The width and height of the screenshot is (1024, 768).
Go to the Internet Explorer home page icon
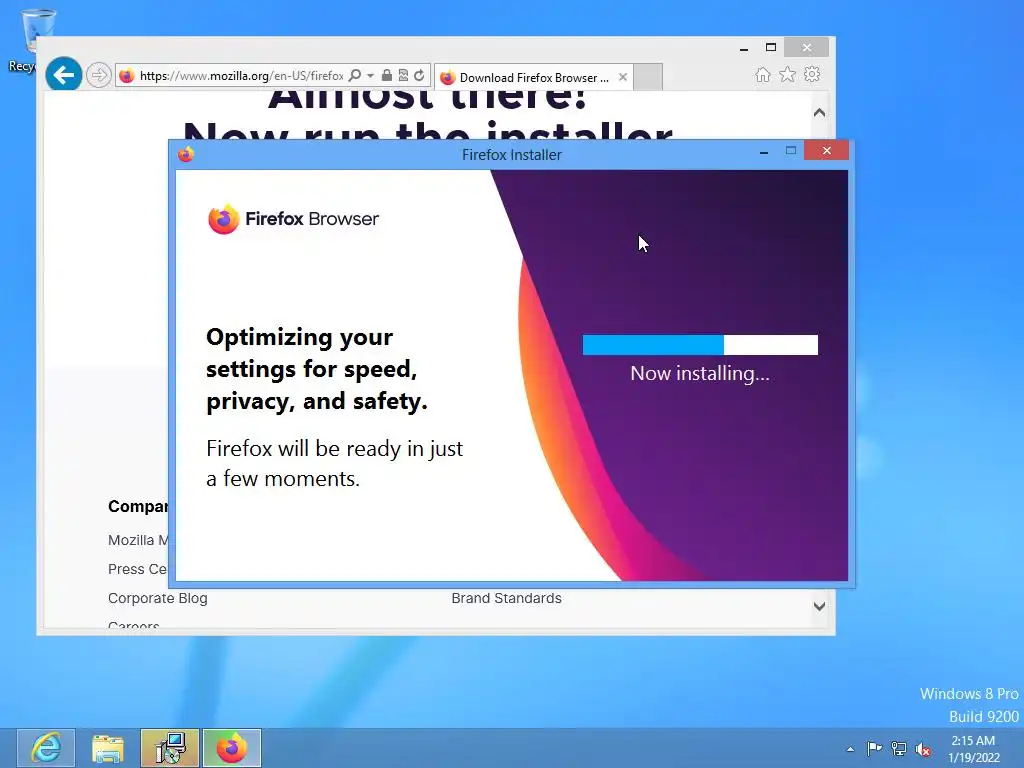(763, 75)
